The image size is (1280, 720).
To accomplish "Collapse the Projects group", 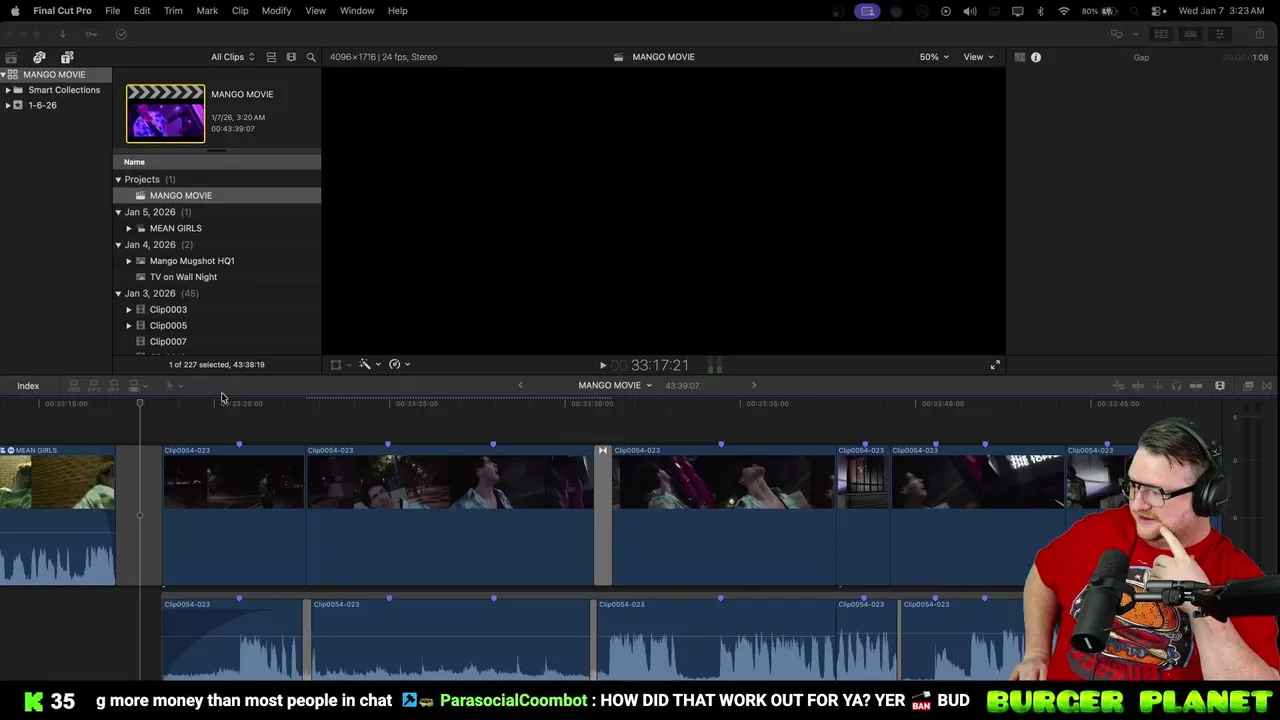I will click(118, 180).
